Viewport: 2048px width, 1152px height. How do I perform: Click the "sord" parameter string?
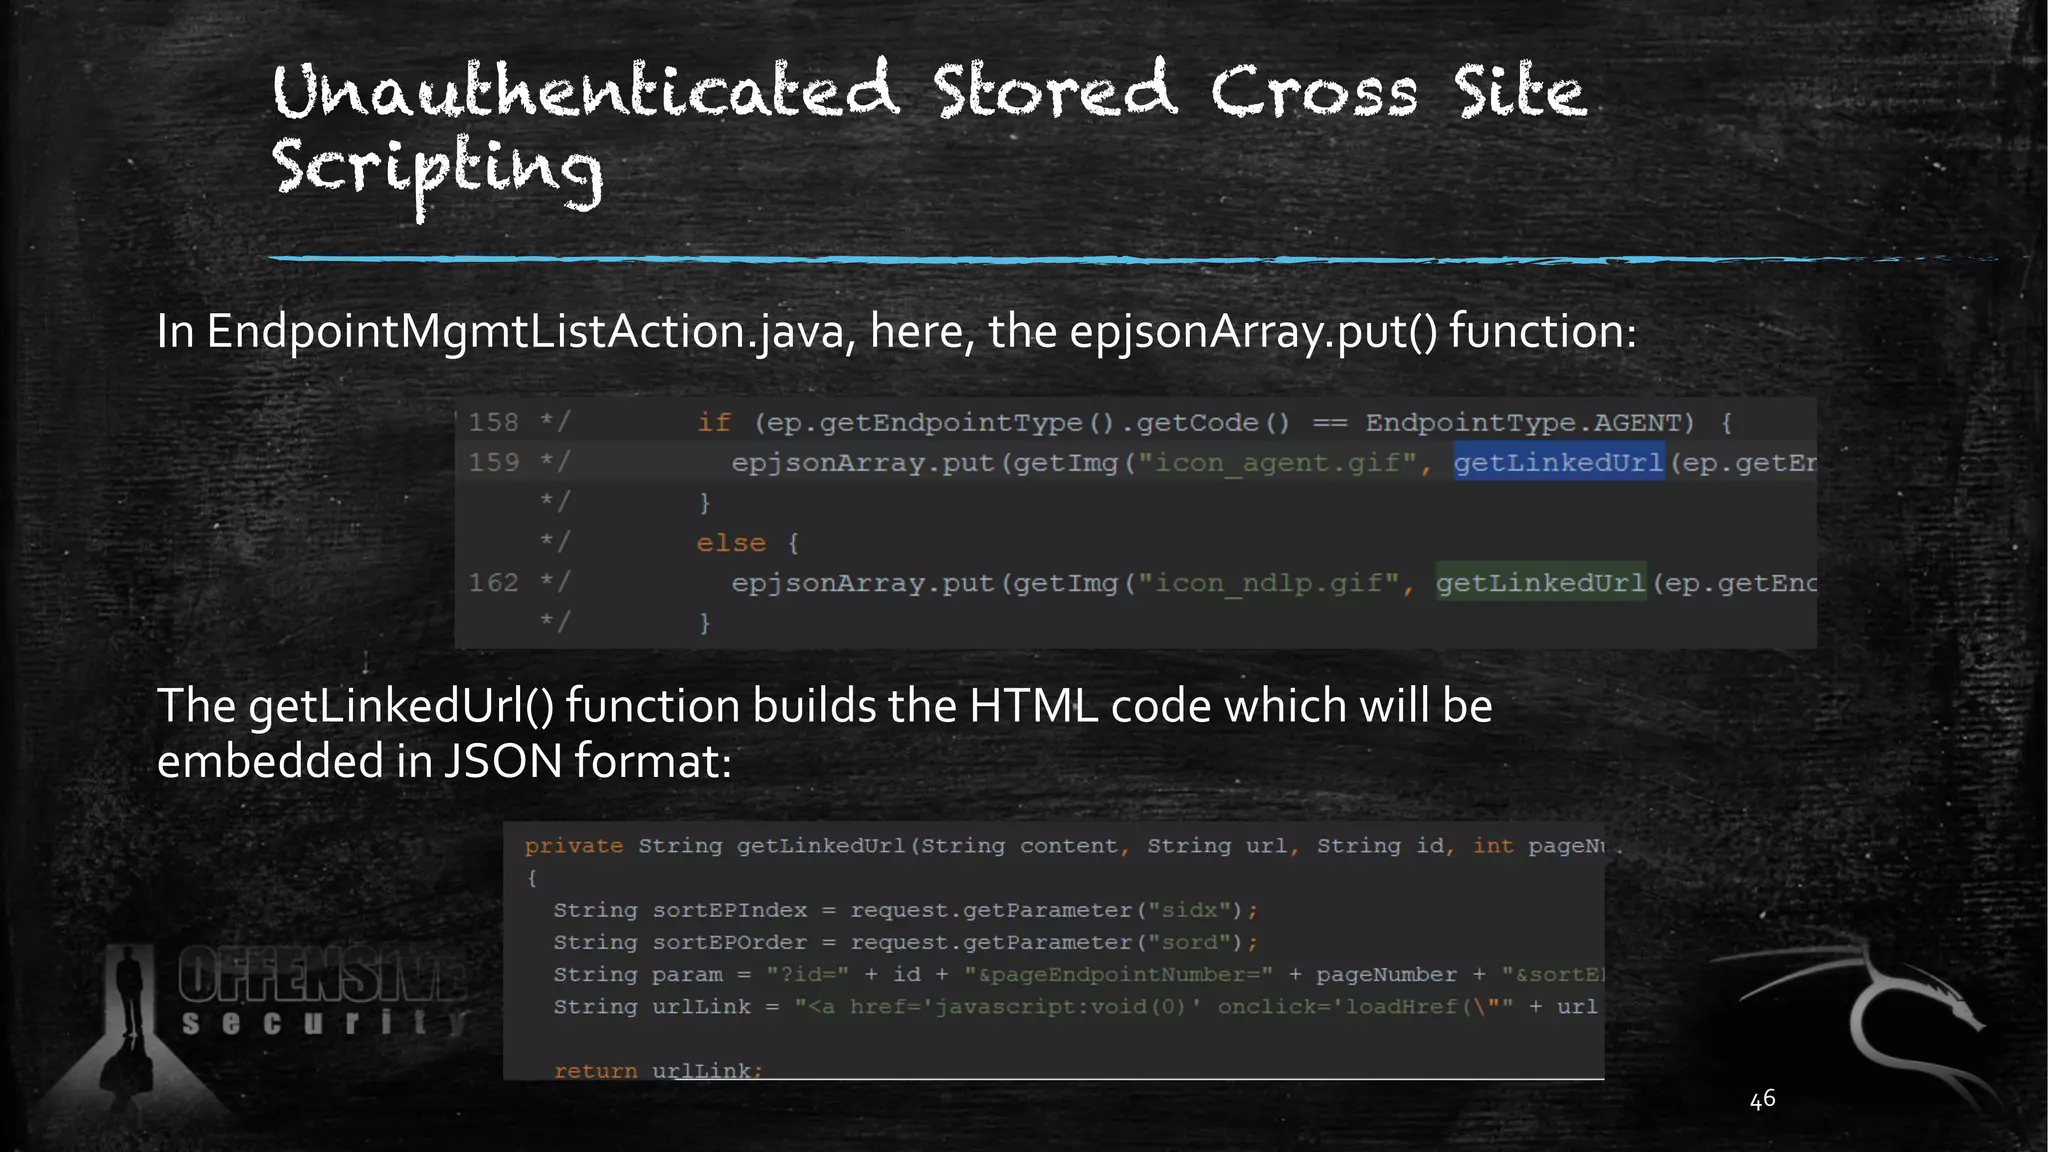click(x=1189, y=942)
